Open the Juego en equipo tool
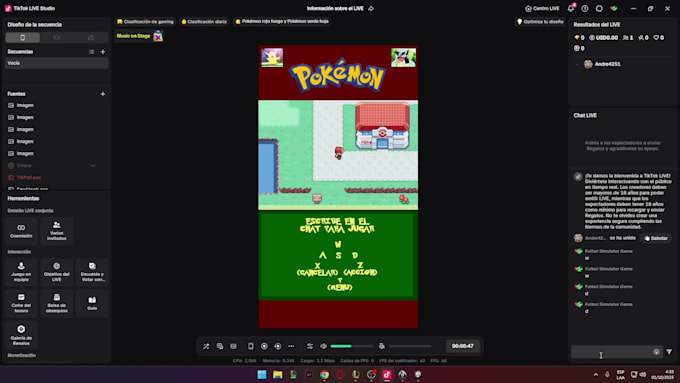This screenshot has width=680, height=383. (x=21, y=272)
